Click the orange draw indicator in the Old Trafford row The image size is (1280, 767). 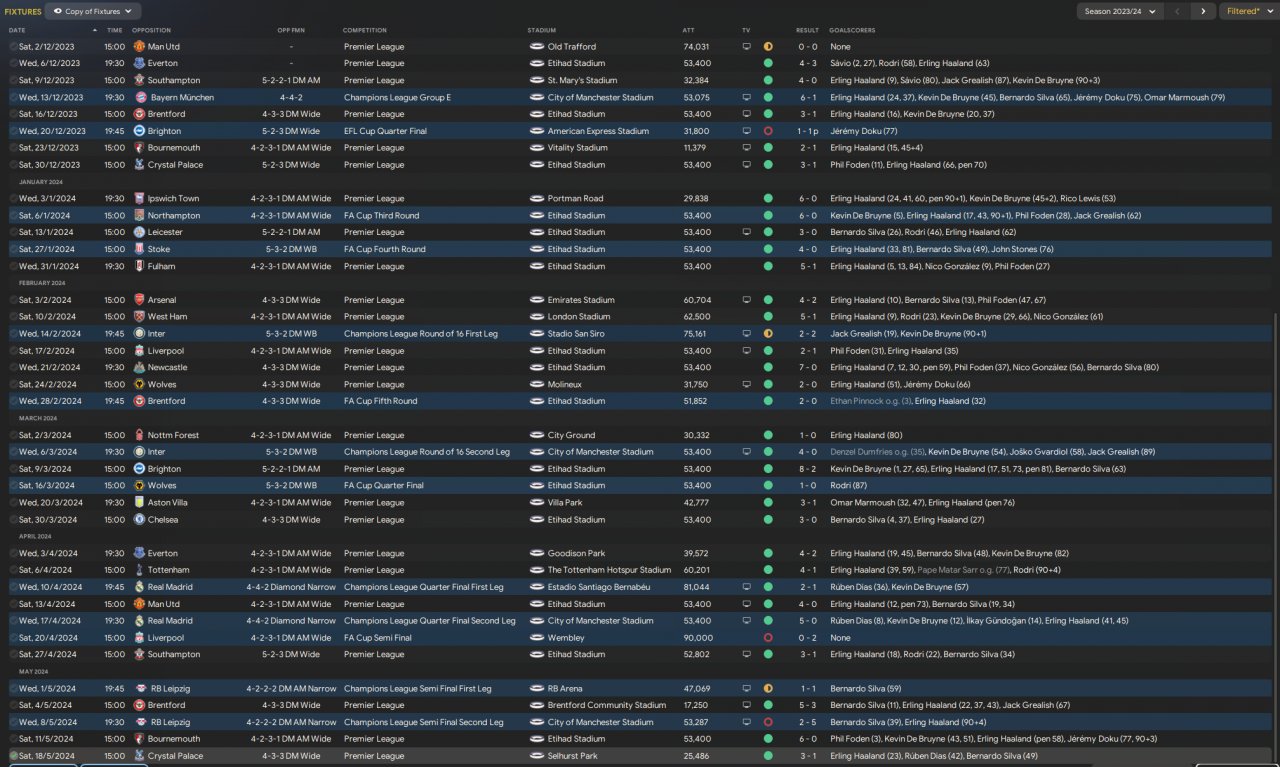(x=768, y=47)
